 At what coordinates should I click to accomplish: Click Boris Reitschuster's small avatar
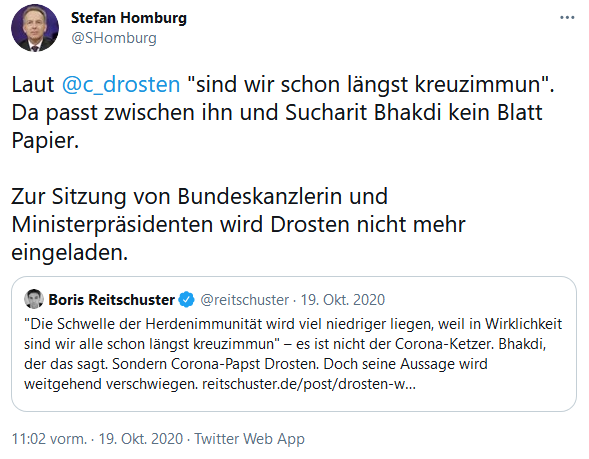tap(34, 299)
